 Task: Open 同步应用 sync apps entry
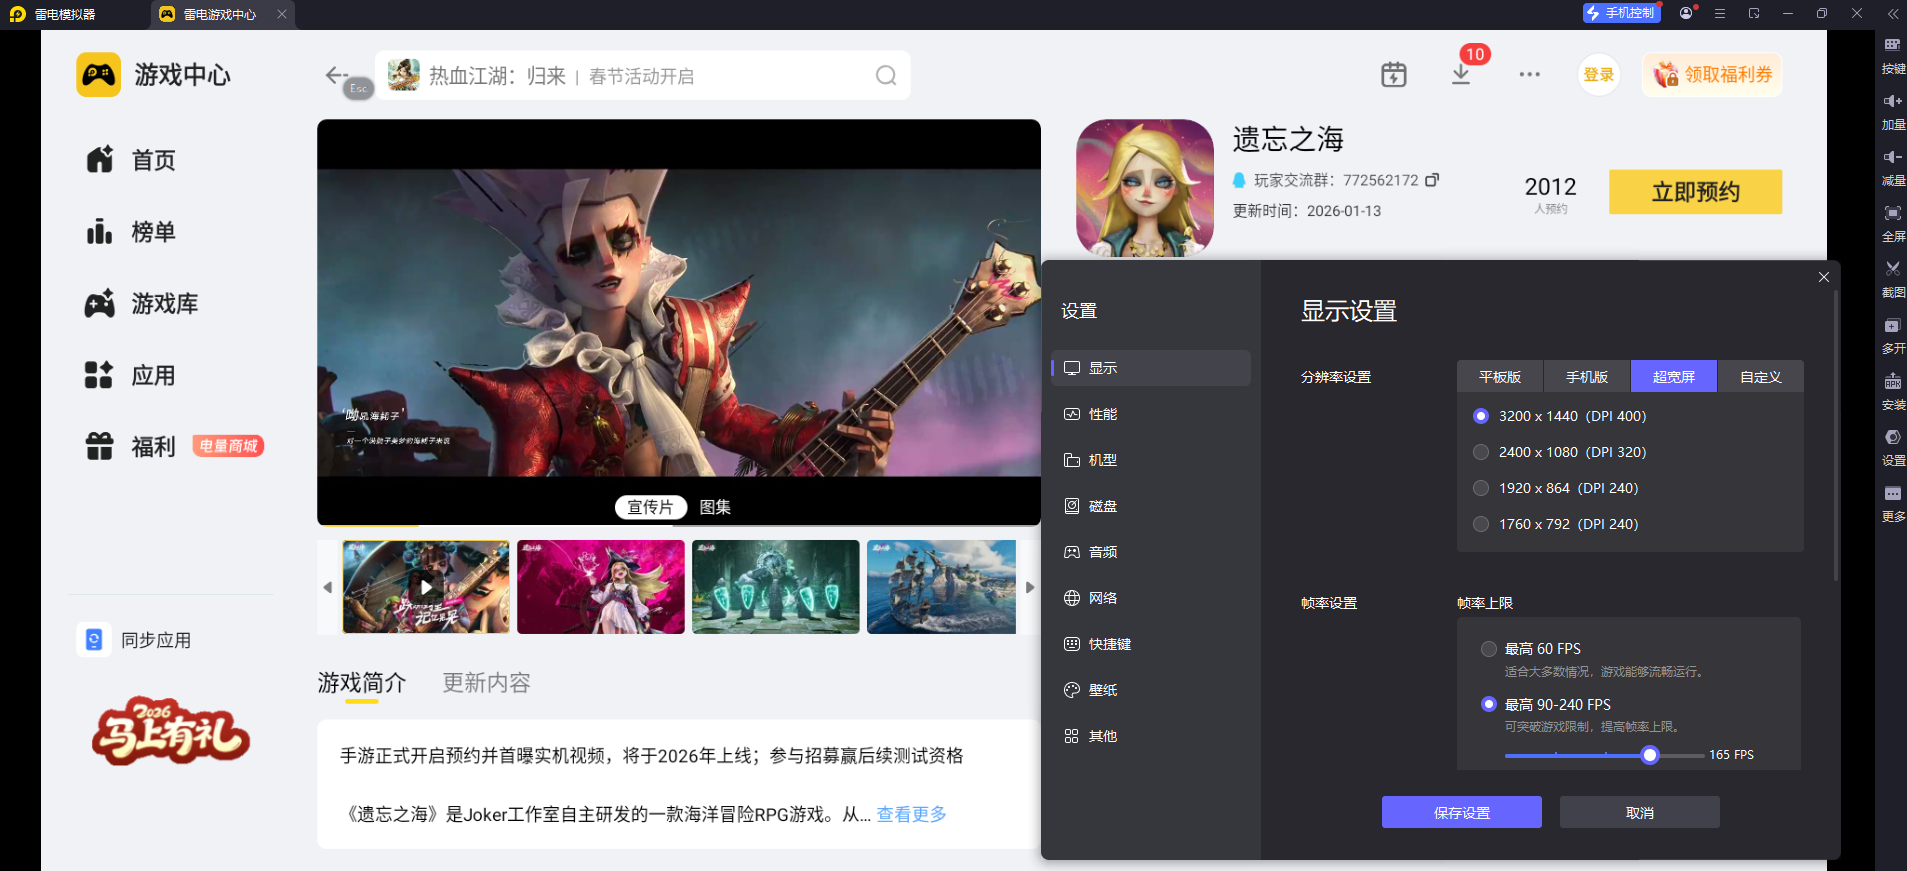click(135, 640)
